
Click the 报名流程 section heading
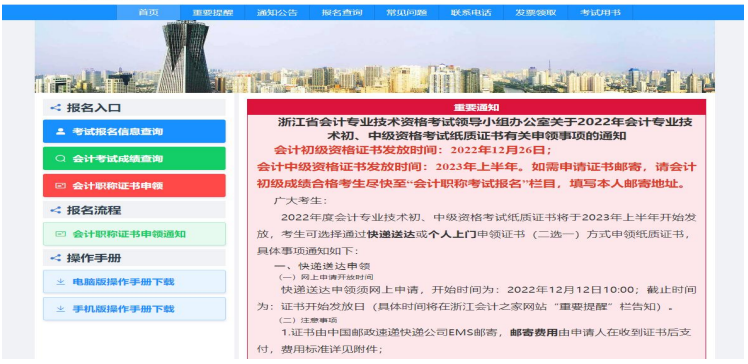(94, 210)
